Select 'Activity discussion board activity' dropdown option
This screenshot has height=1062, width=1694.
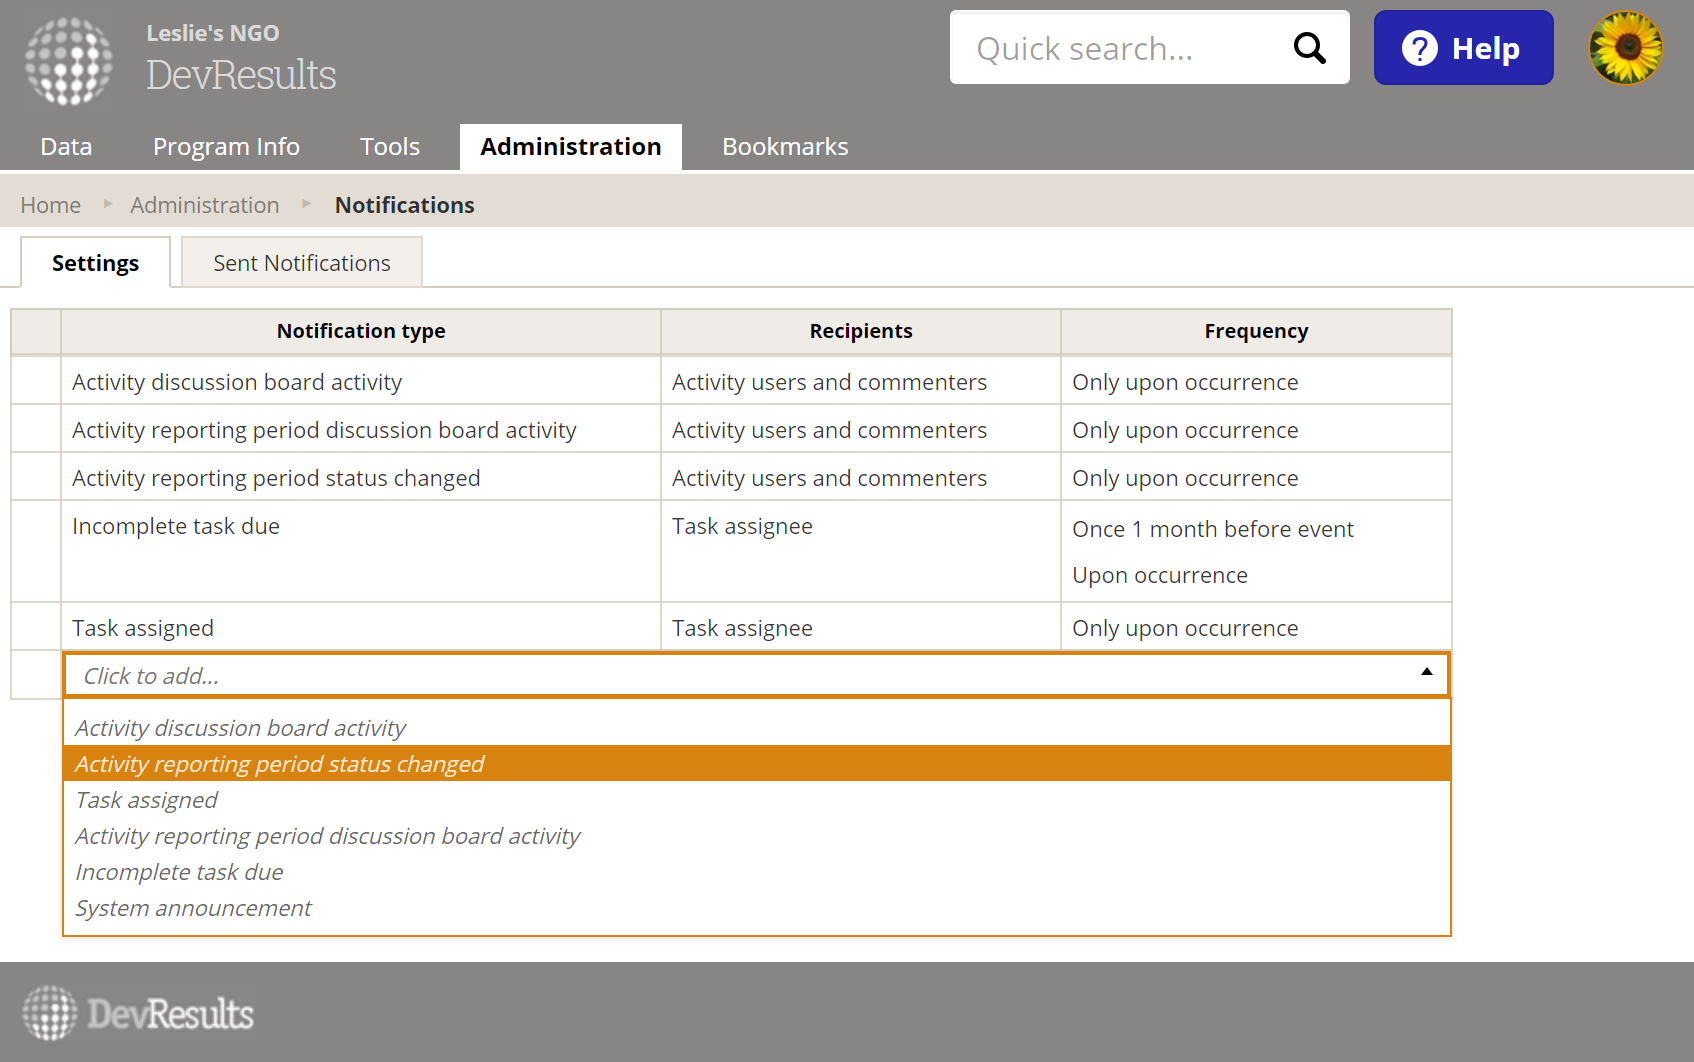pos(757,728)
